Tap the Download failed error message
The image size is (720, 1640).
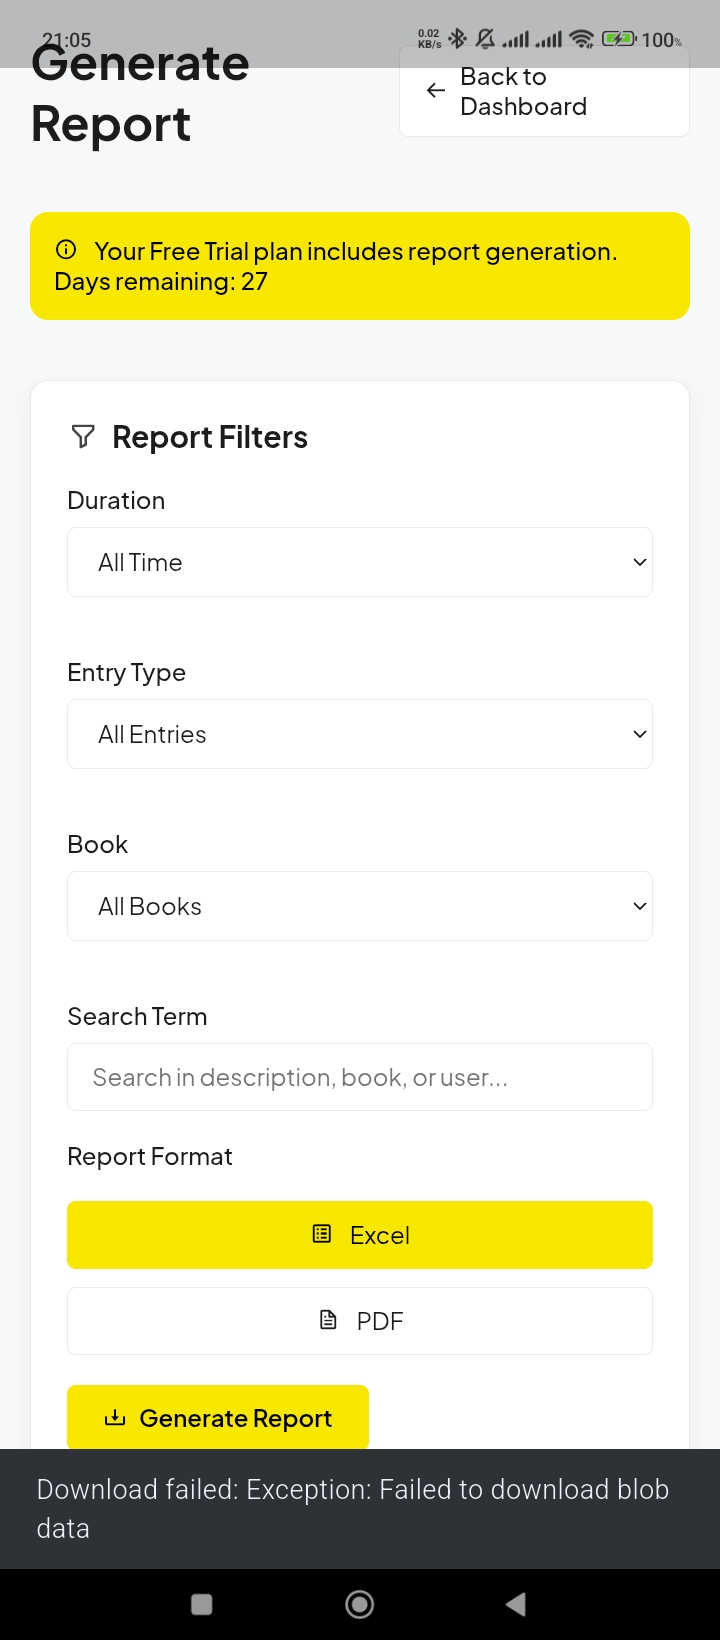(x=352, y=1508)
